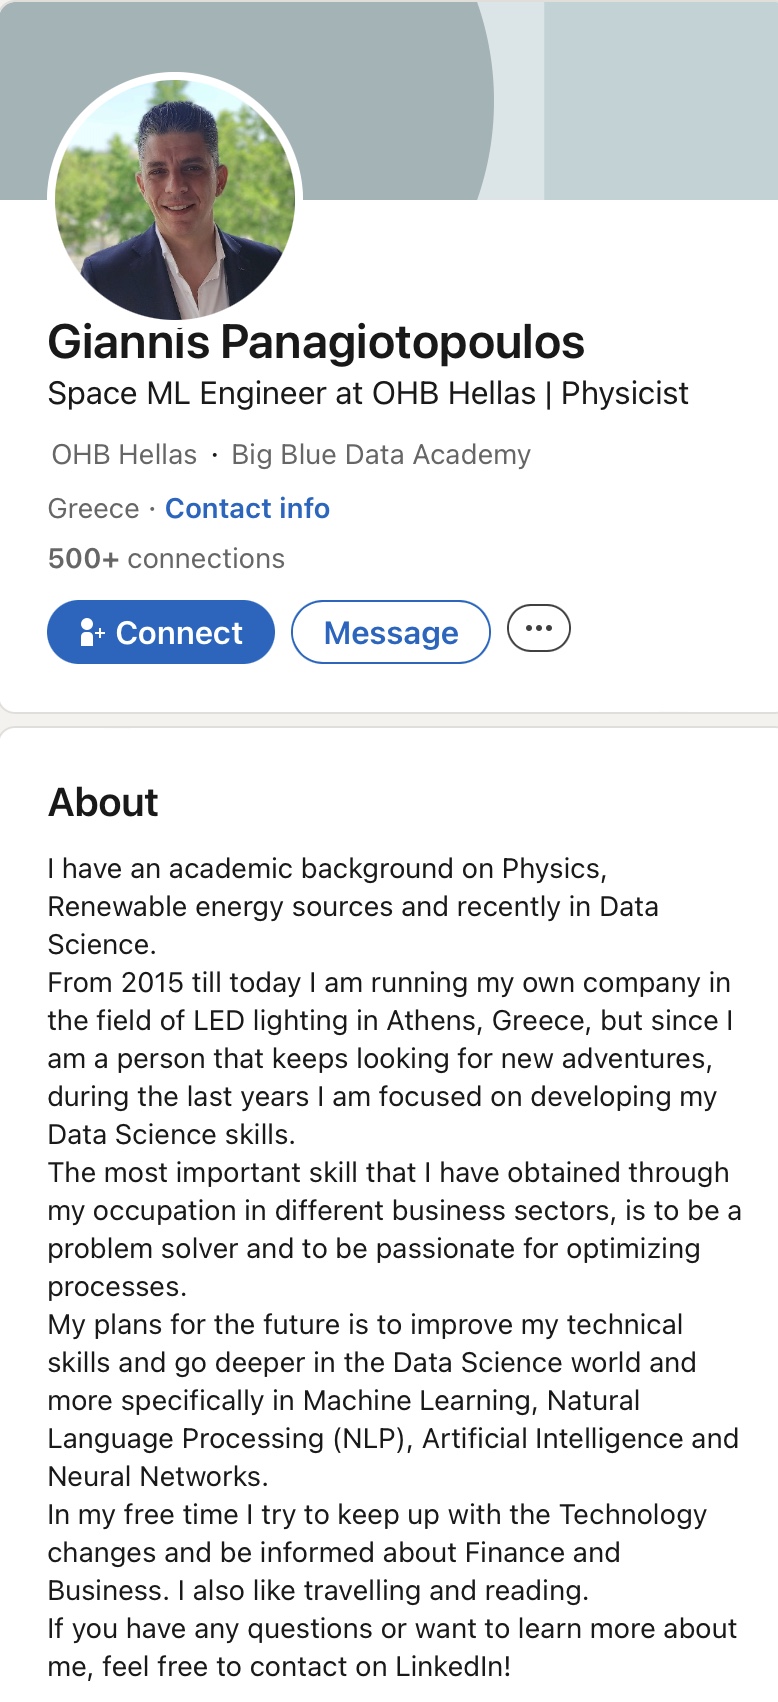The height and width of the screenshot is (1702, 778).
Task: Click the paragraph about LED lighting company
Action: (x=390, y=1058)
